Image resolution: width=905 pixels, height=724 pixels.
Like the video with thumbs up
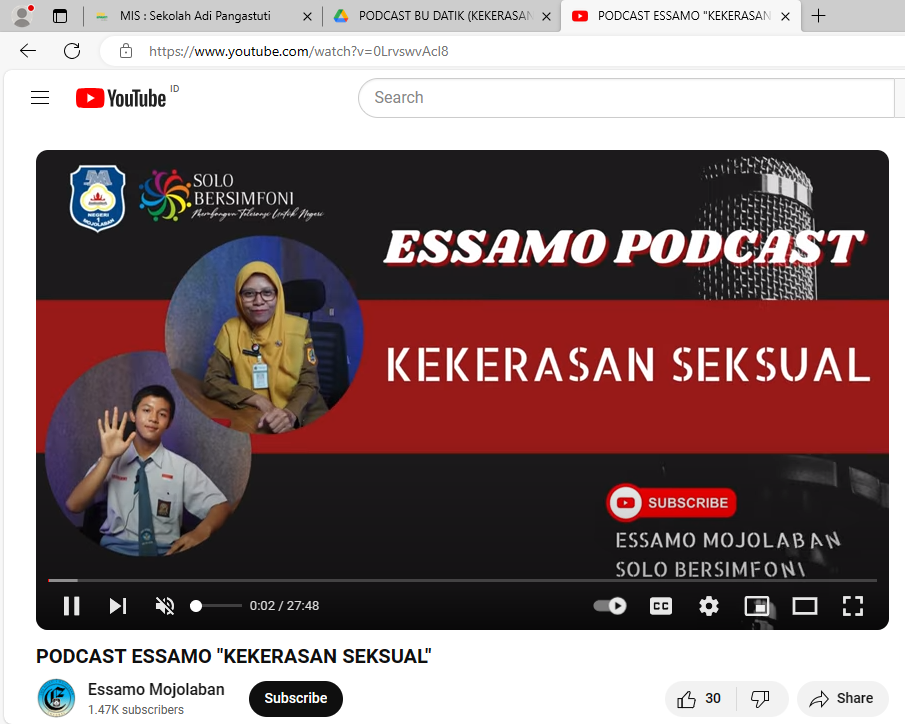pyautogui.click(x=699, y=699)
